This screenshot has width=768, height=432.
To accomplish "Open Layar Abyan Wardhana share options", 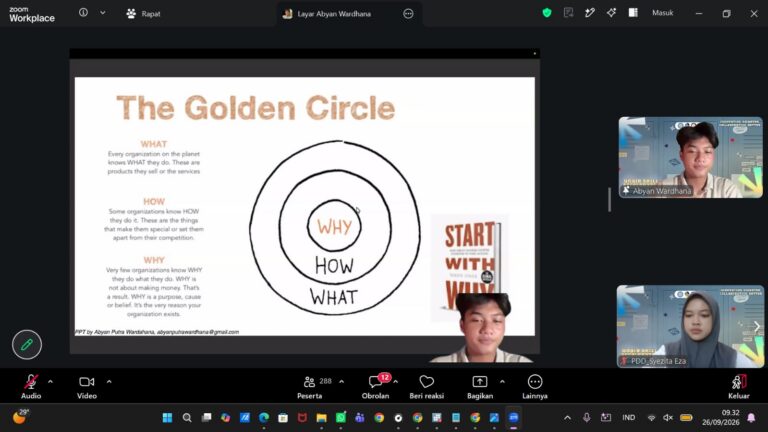I will [408, 14].
